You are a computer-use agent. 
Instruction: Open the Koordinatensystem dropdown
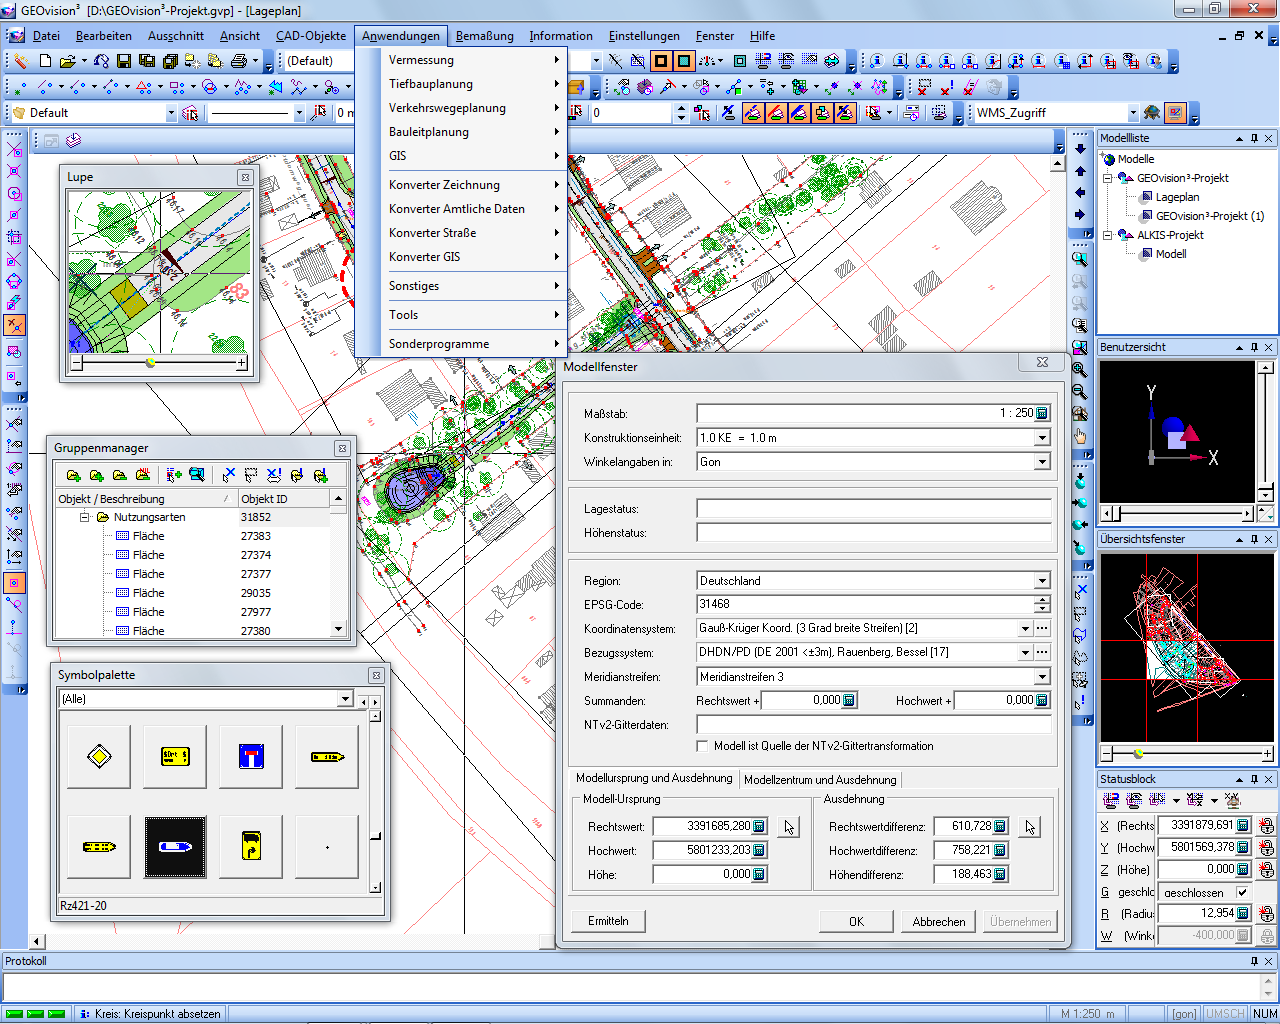(1025, 629)
